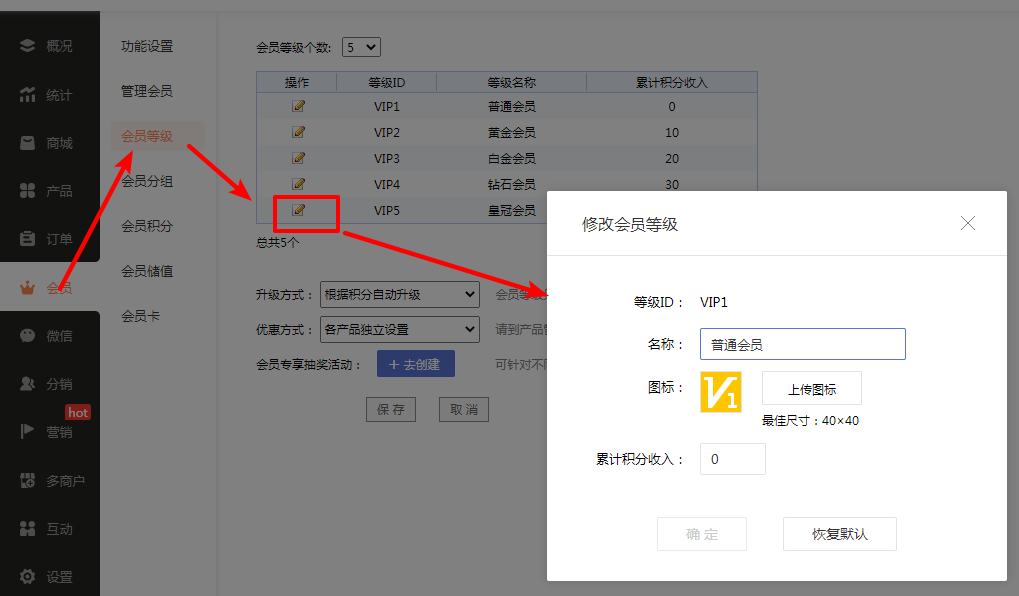Open 统计 statistics in the sidebar
Viewport: 1019px width, 596px height.
49,95
